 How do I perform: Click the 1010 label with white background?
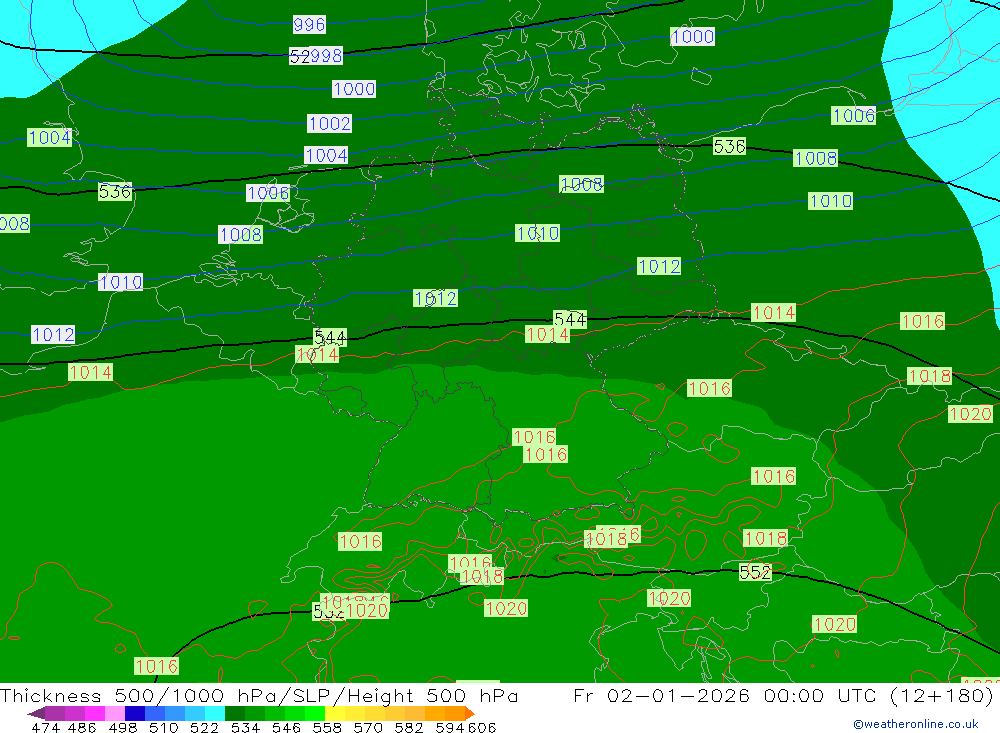121,282
